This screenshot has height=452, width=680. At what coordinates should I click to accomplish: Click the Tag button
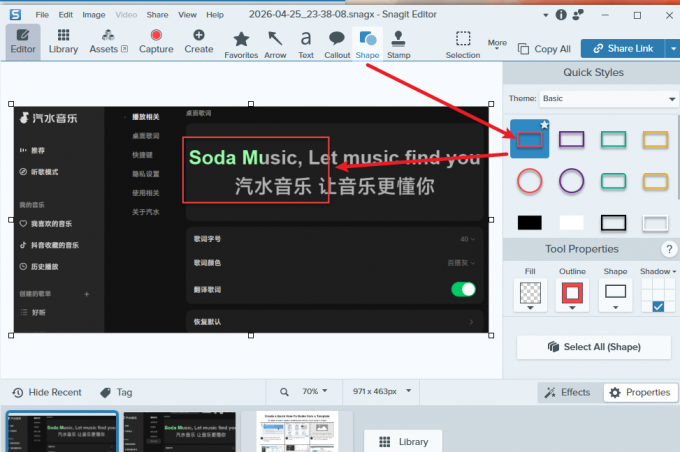coord(116,393)
